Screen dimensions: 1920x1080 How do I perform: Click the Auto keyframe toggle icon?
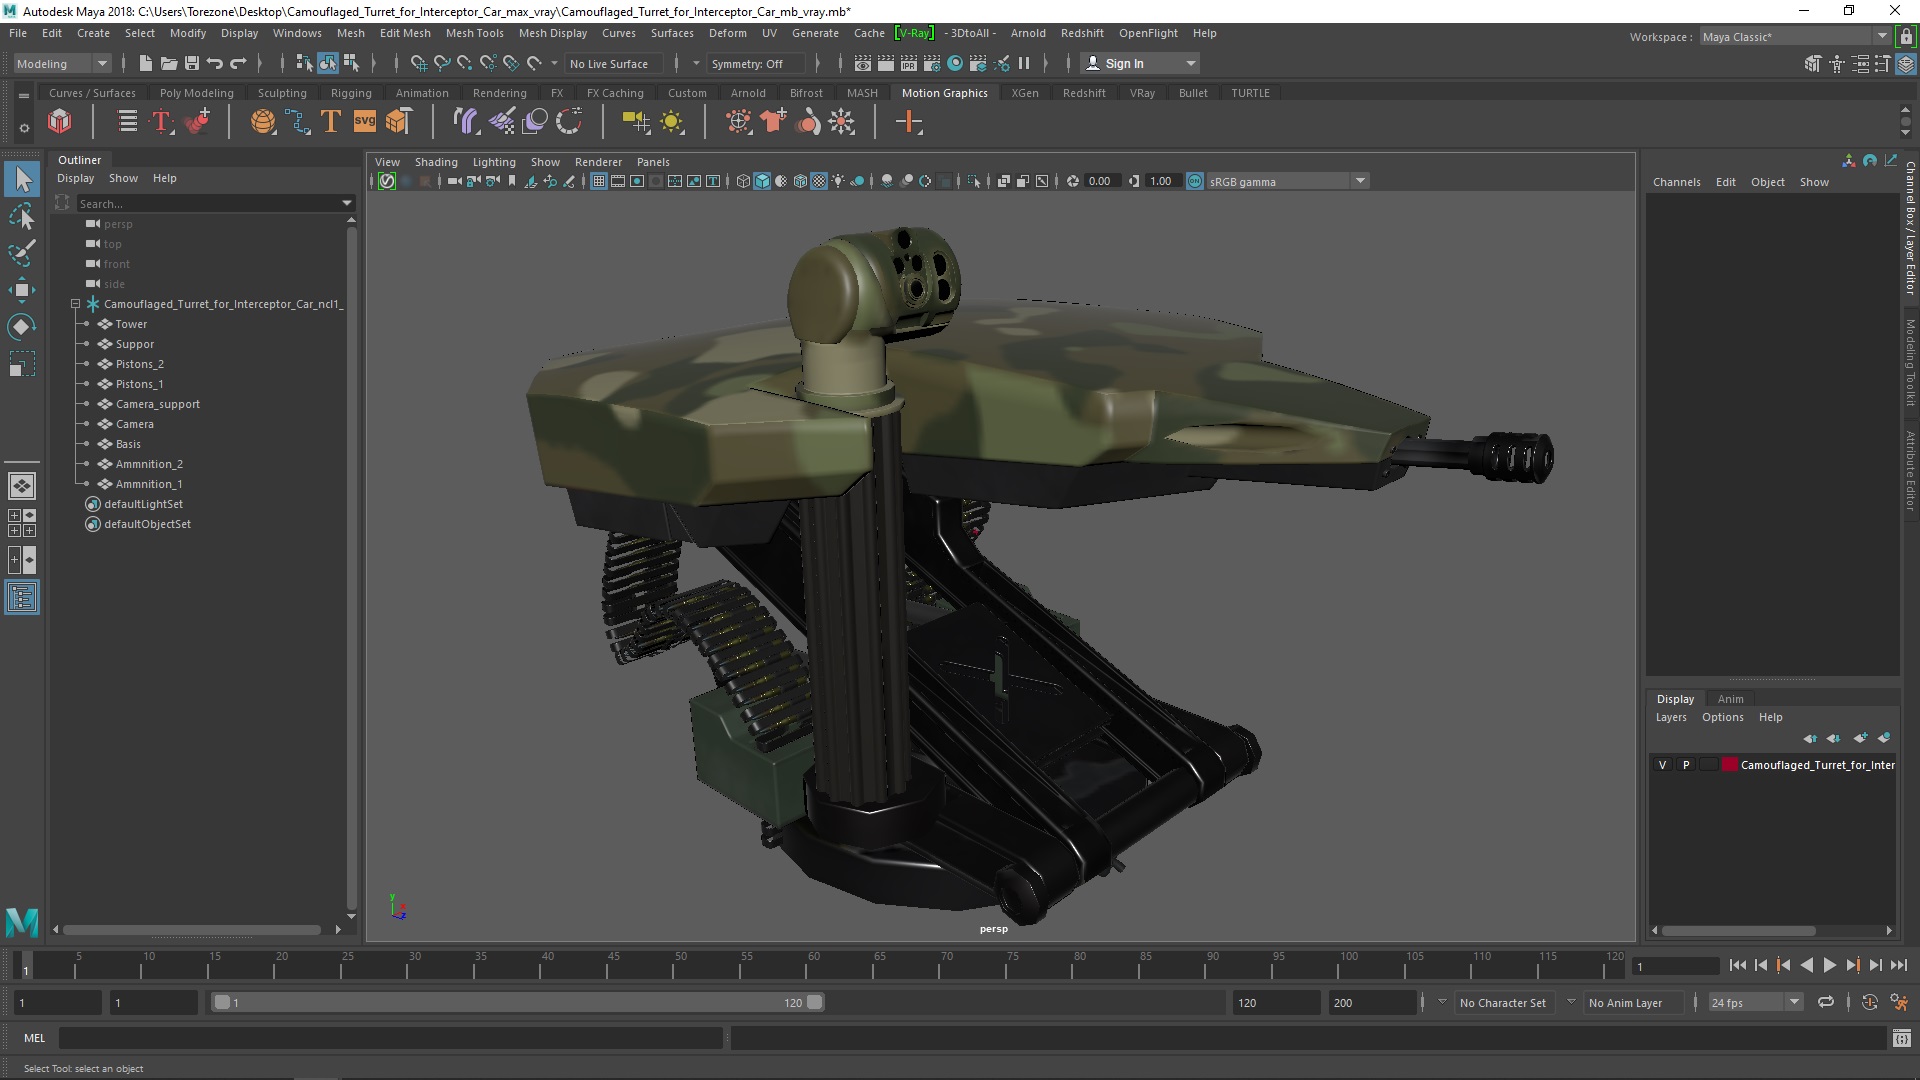pos(1869,1002)
